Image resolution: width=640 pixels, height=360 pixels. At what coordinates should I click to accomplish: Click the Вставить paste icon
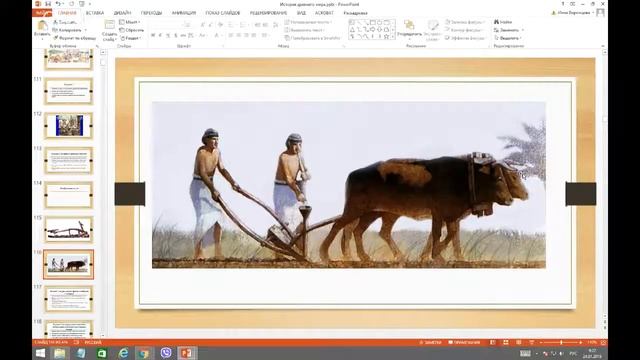[x=42, y=26]
